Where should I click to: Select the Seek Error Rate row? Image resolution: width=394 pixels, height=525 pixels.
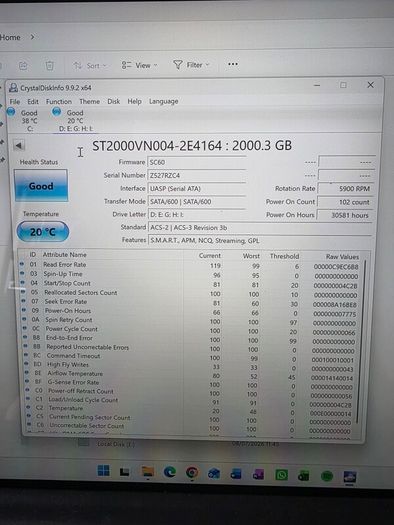pyautogui.click(x=189, y=302)
